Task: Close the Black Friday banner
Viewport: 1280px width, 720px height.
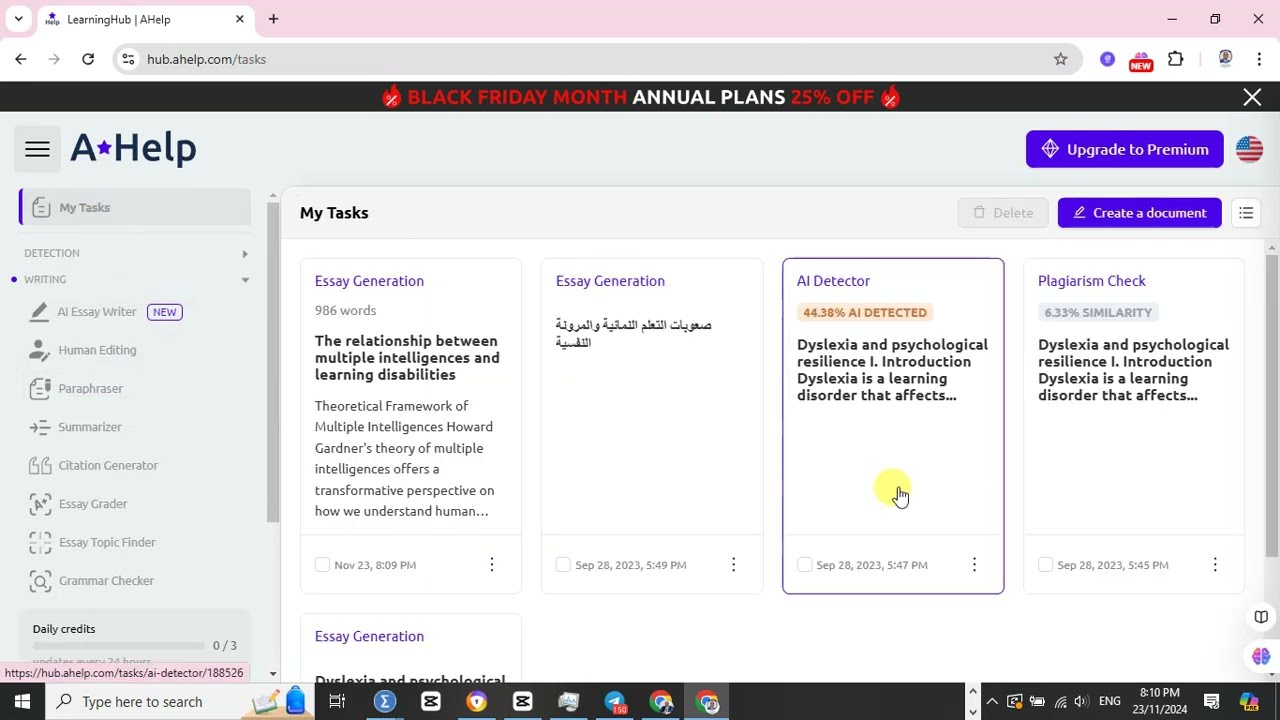Action: pyautogui.click(x=1252, y=97)
